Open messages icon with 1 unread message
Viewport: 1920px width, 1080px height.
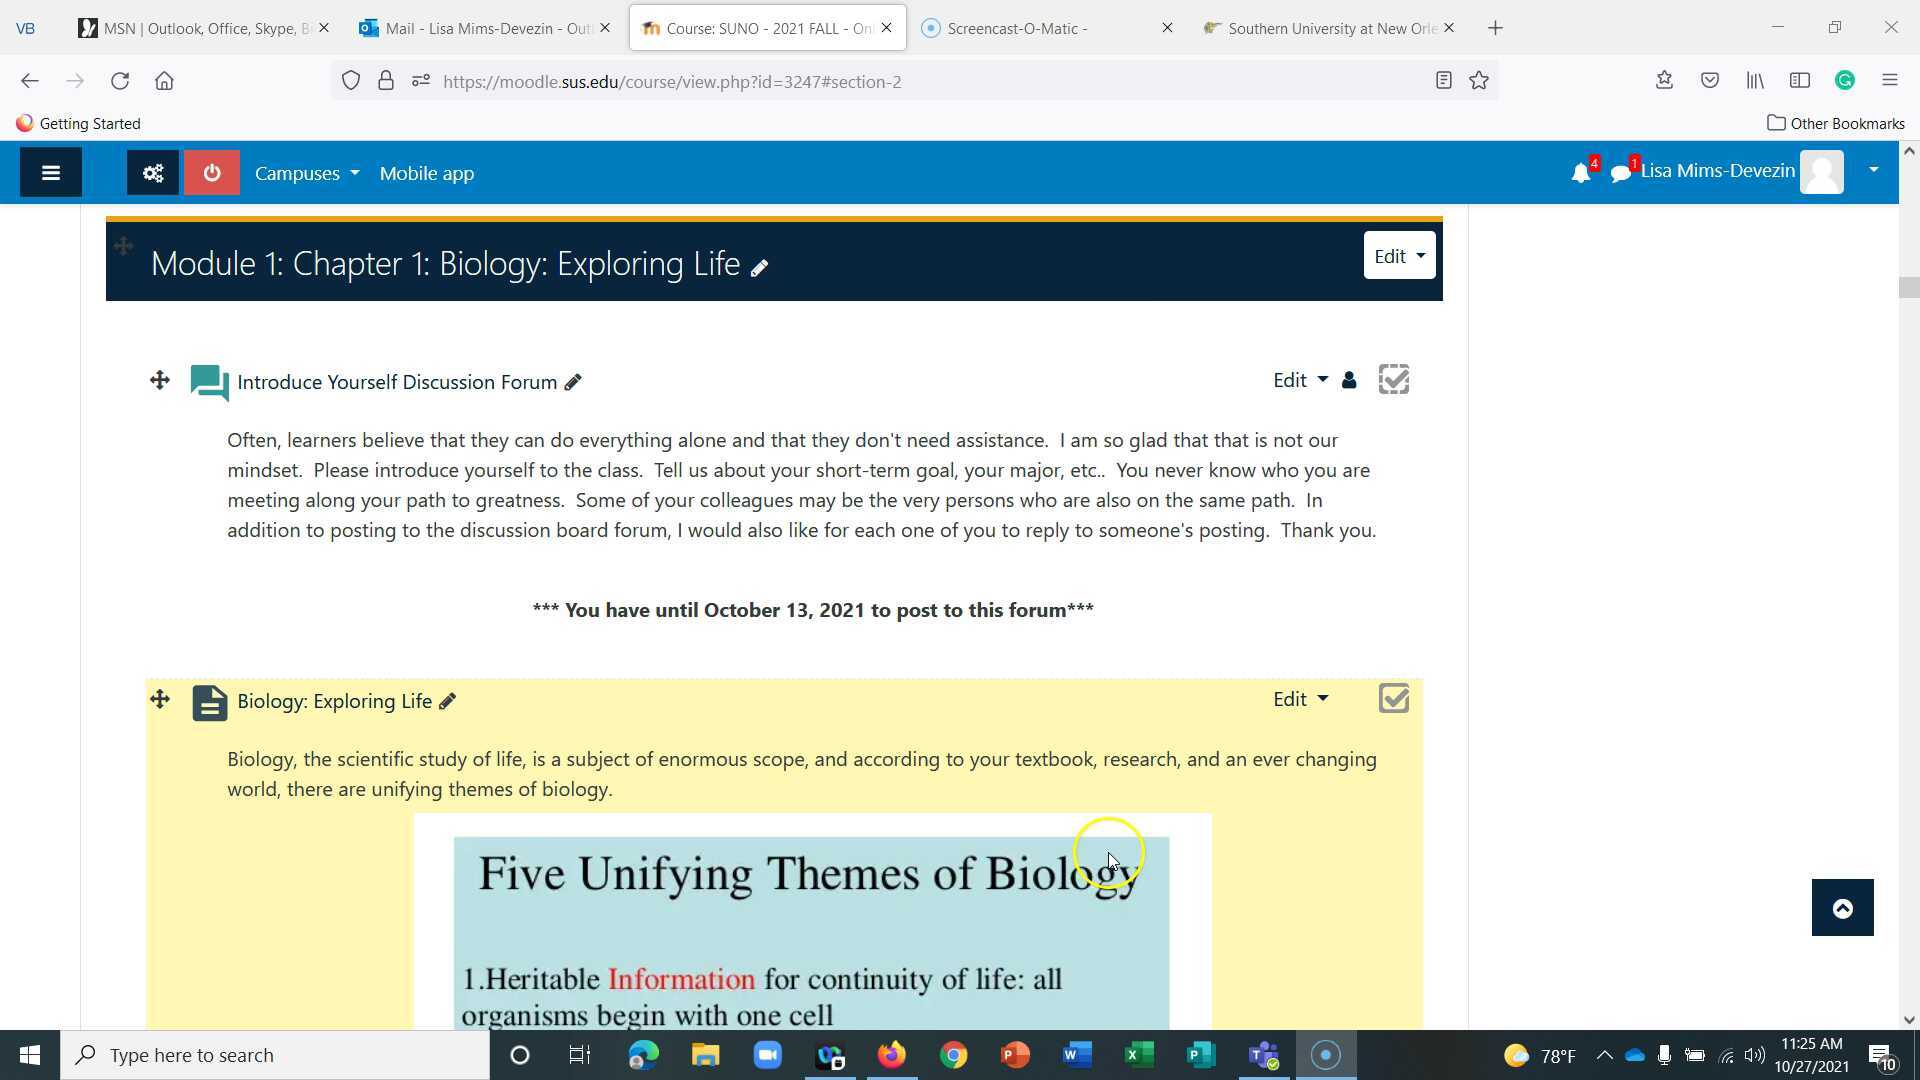tap(1620, 172)
